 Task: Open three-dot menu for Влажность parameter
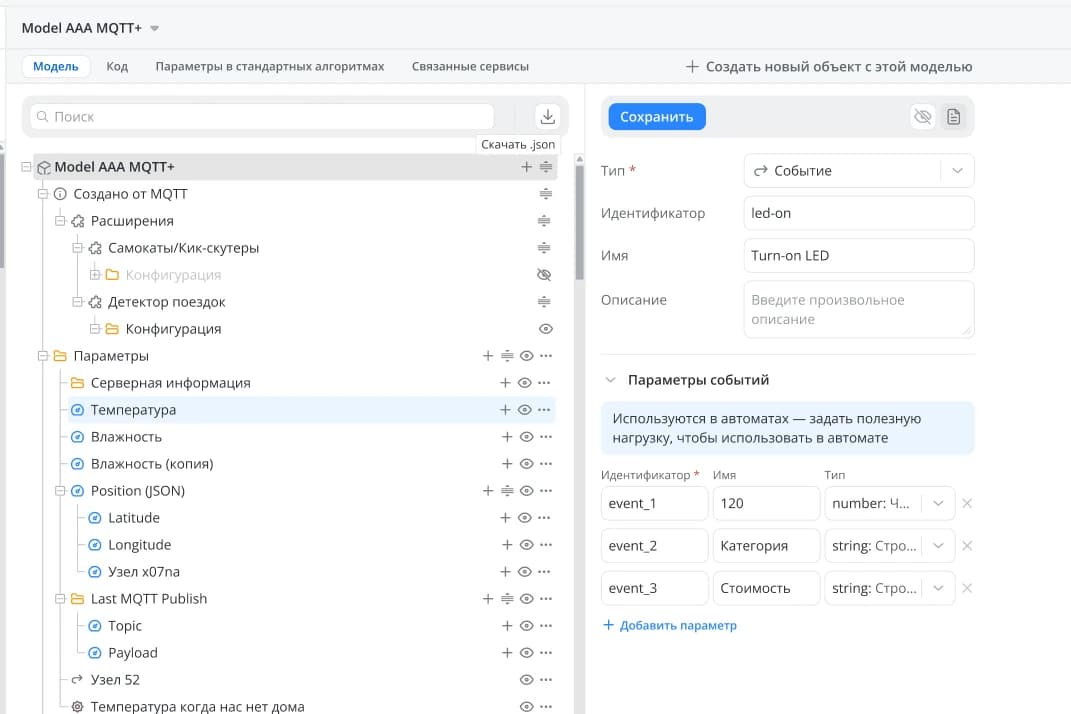tap(545, 437)
